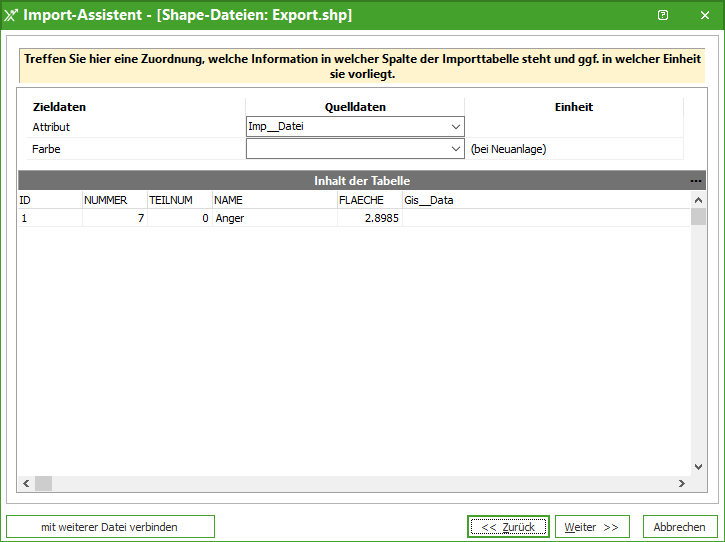Screen dimensions: 725x542
Task: Click the Gis__Data column header
Action: tap(546, 200)
